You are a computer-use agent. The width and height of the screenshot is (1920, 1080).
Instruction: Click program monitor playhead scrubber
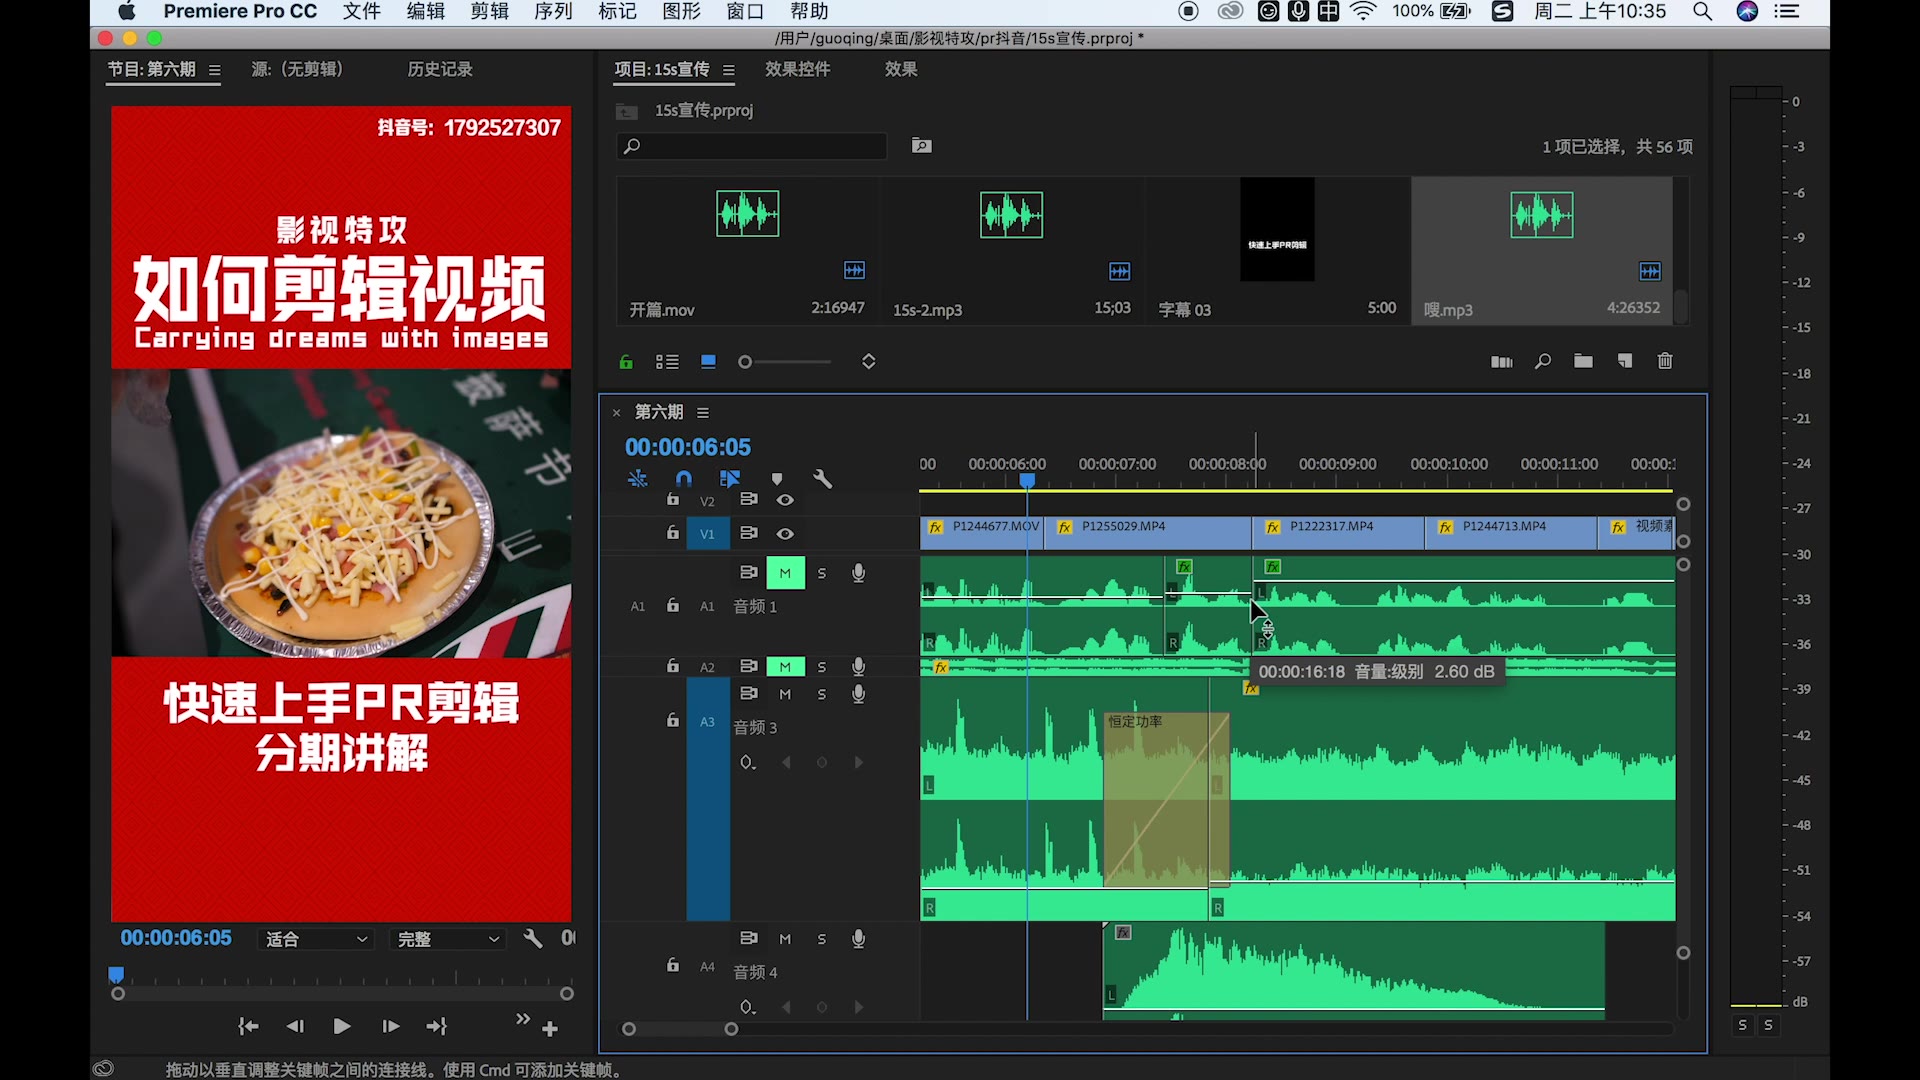[116, 974]
